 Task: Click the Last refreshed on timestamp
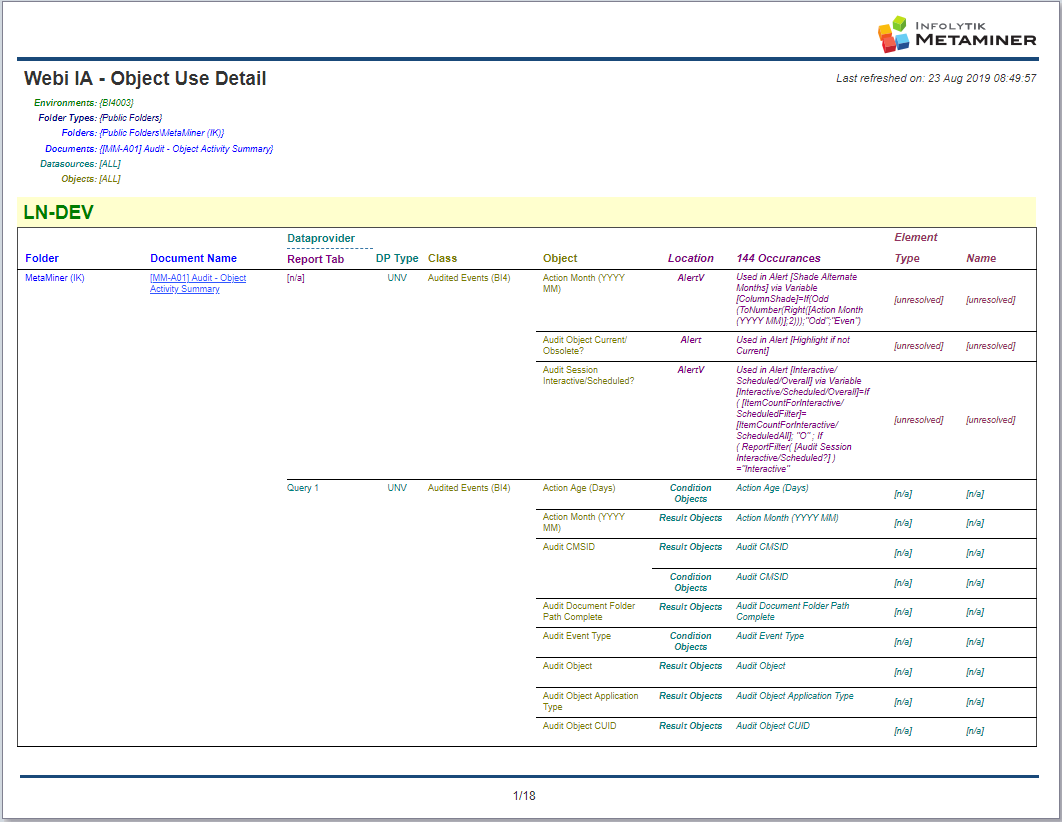point(936,79)
